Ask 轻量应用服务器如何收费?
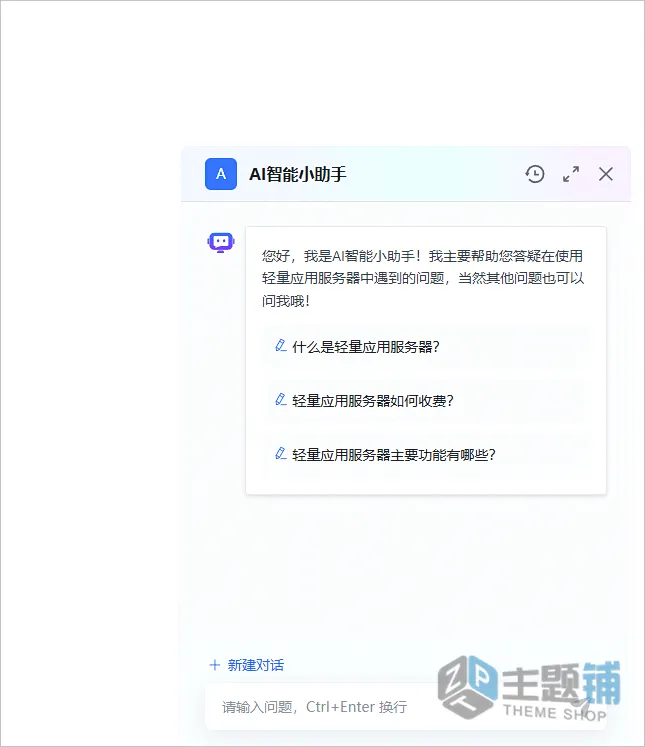 tap(373, 401)
